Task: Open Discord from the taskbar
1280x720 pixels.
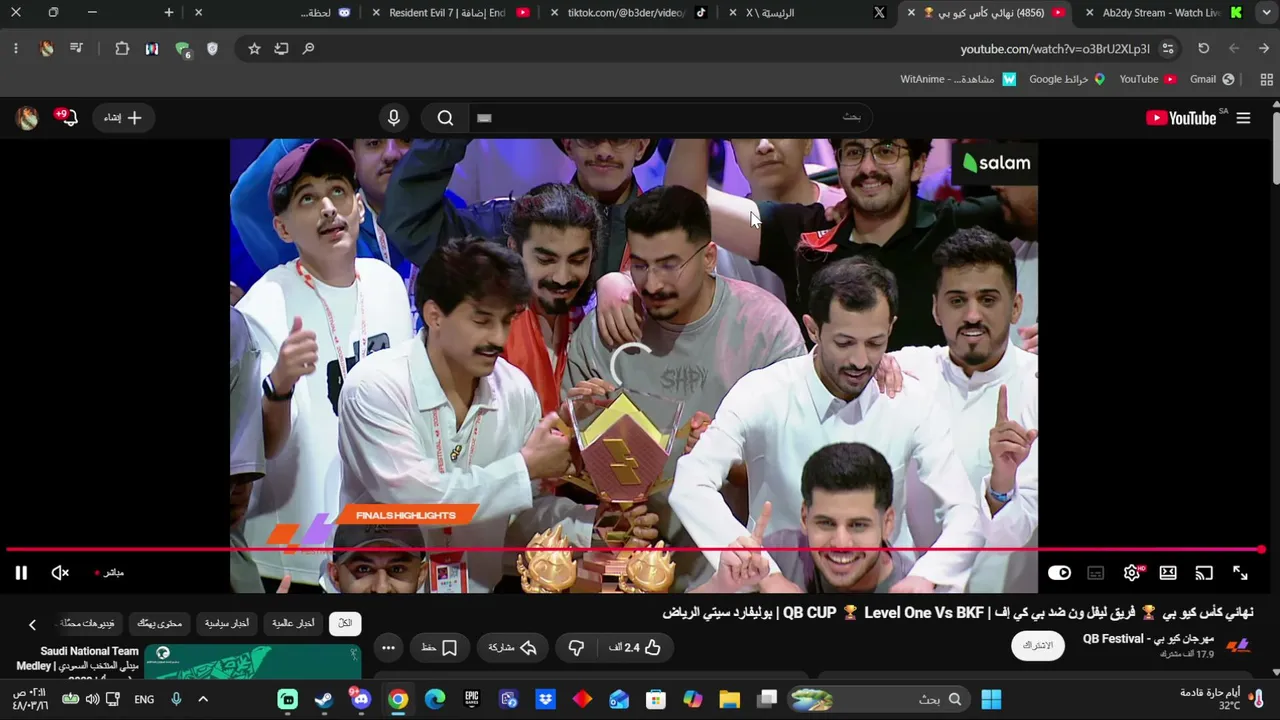Action: click(x=360, y=699)
